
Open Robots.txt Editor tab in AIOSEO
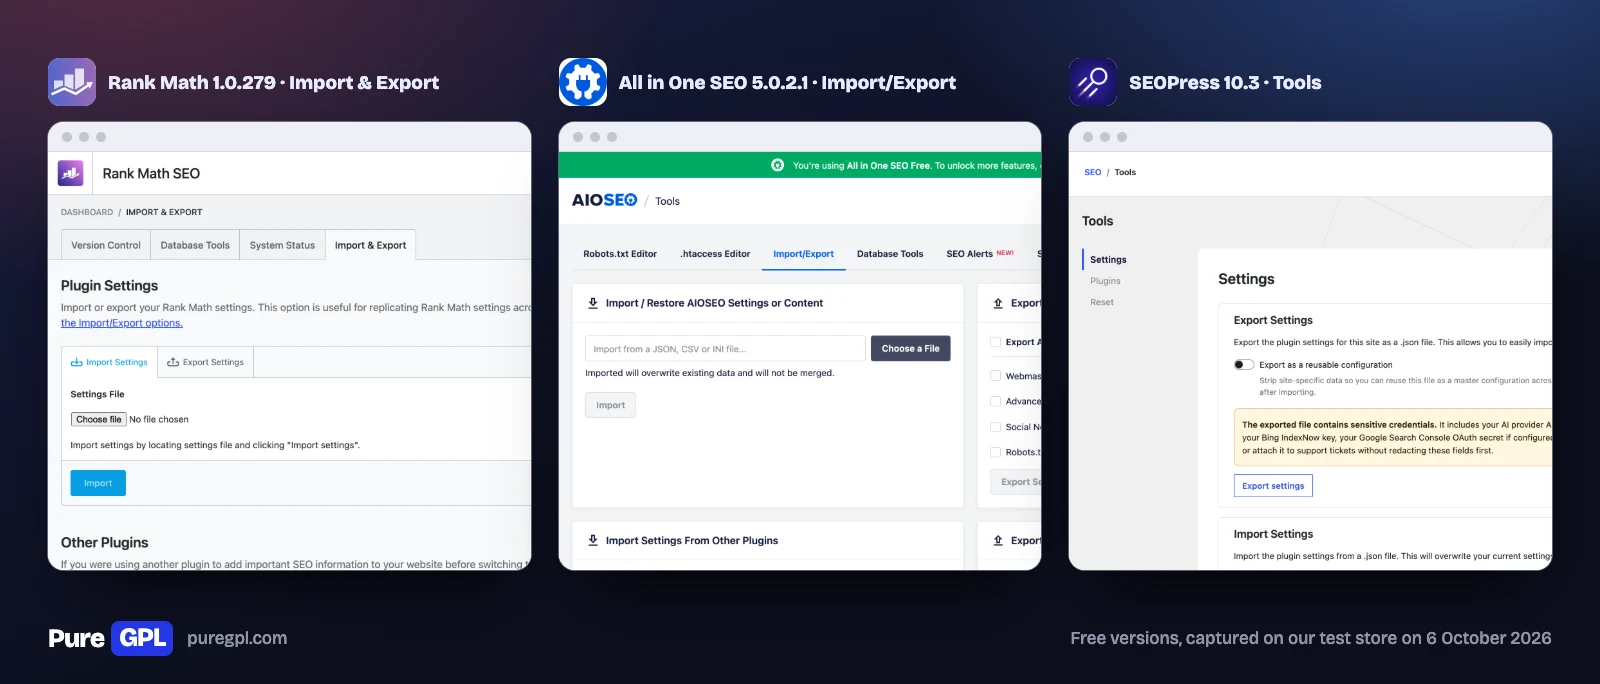[x=620, y=254]
